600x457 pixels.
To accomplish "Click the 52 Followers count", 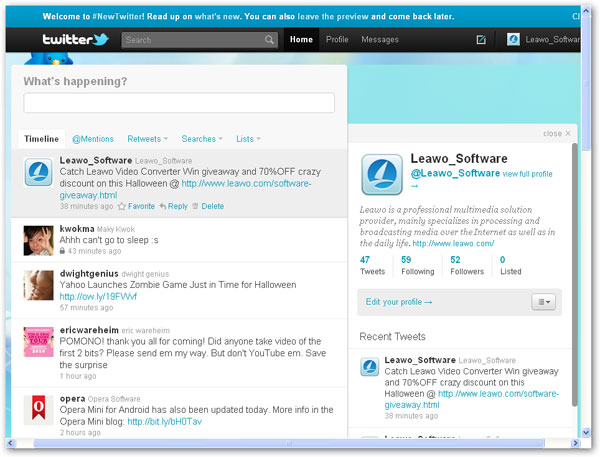I will (467, 265).
